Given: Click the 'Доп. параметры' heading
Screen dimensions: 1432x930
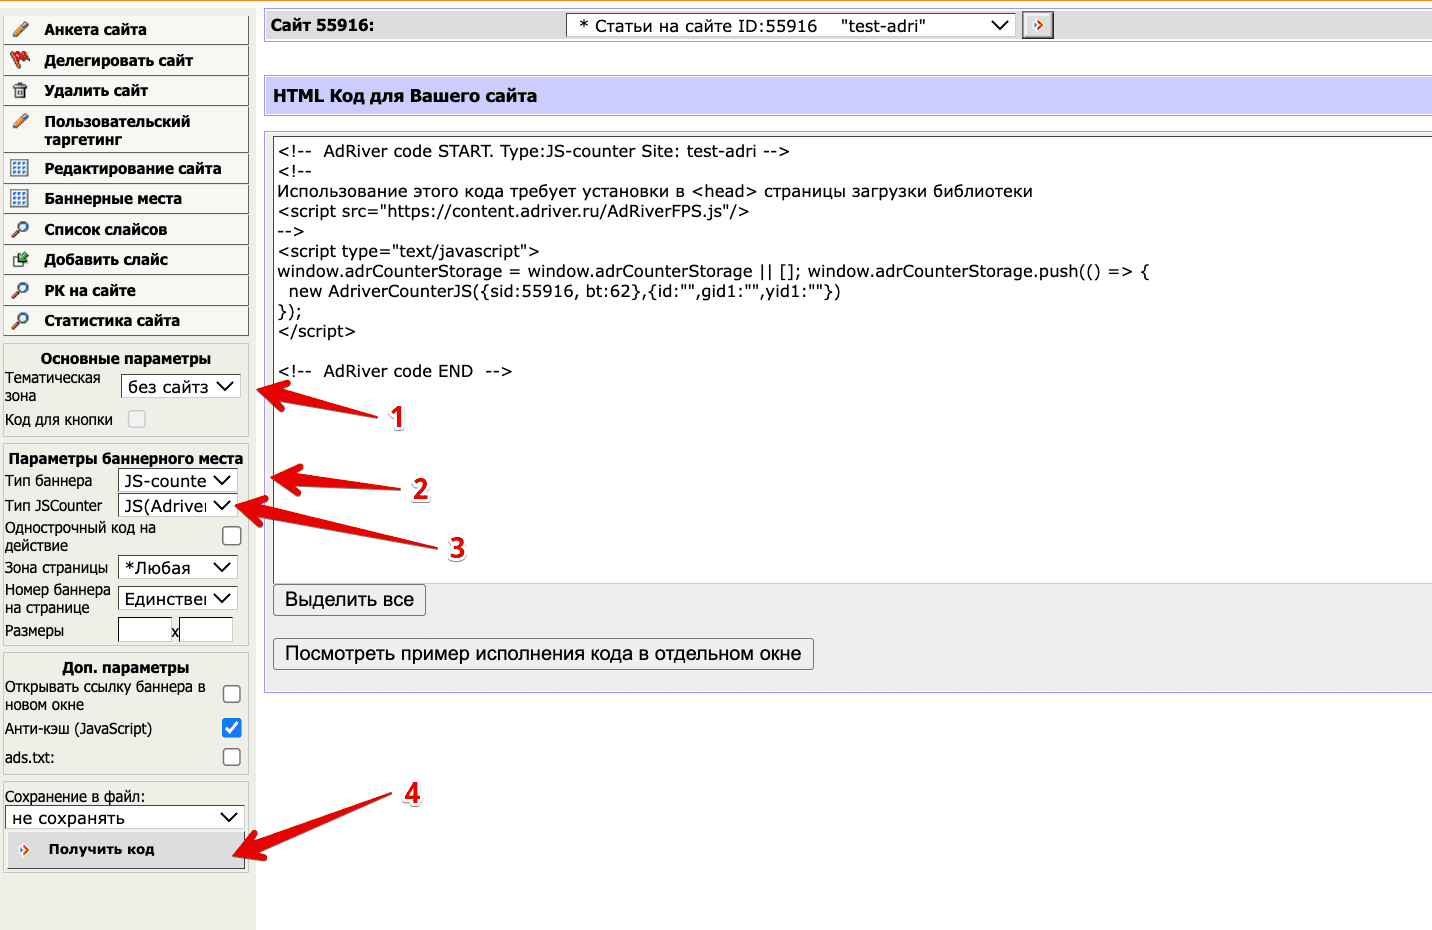Looking at the screenshot, I should coord(126,667).
